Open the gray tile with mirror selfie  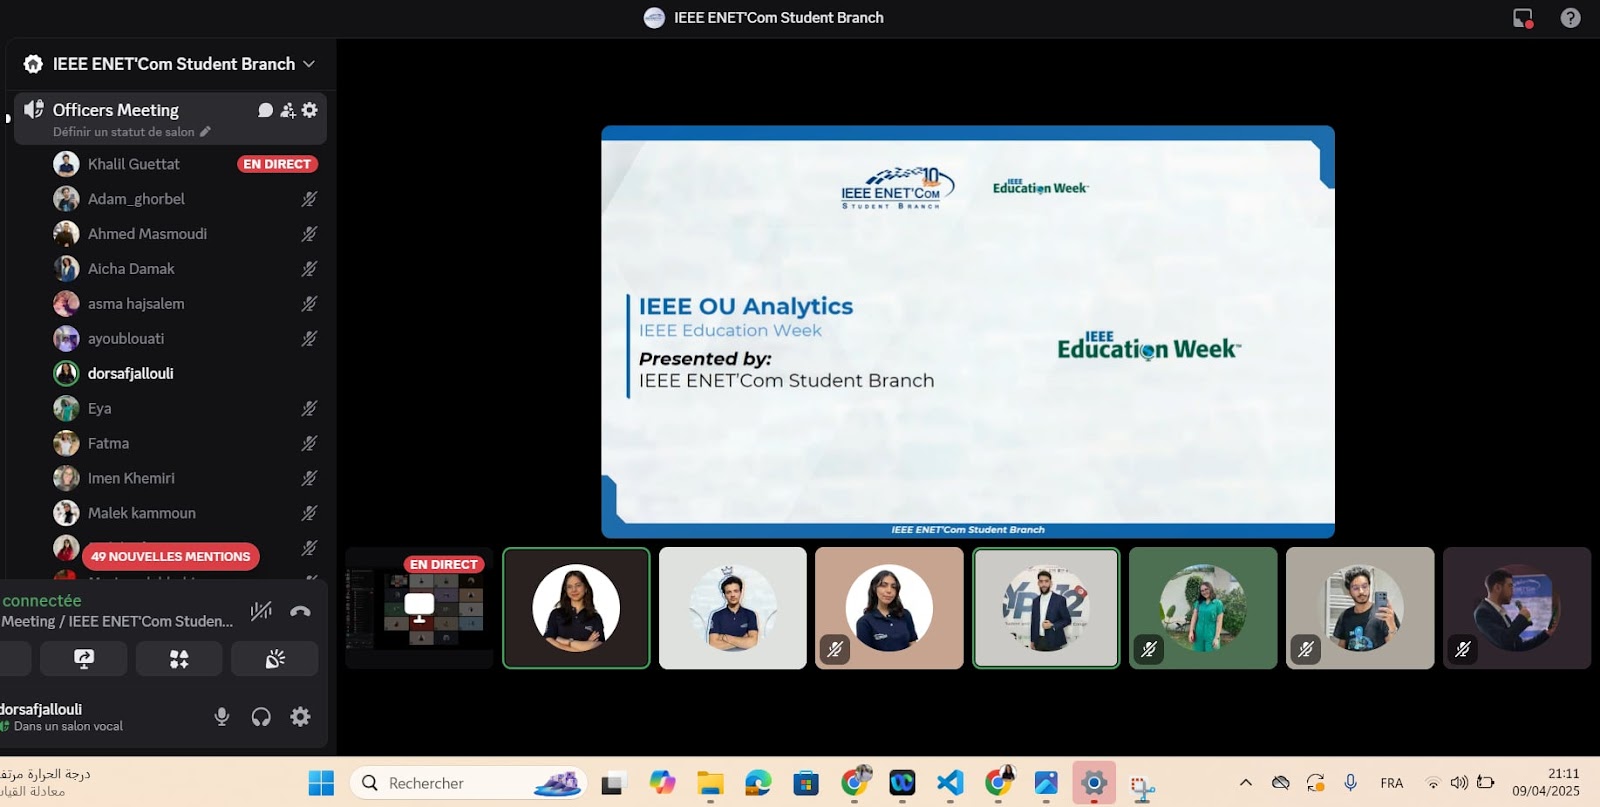1360,608
